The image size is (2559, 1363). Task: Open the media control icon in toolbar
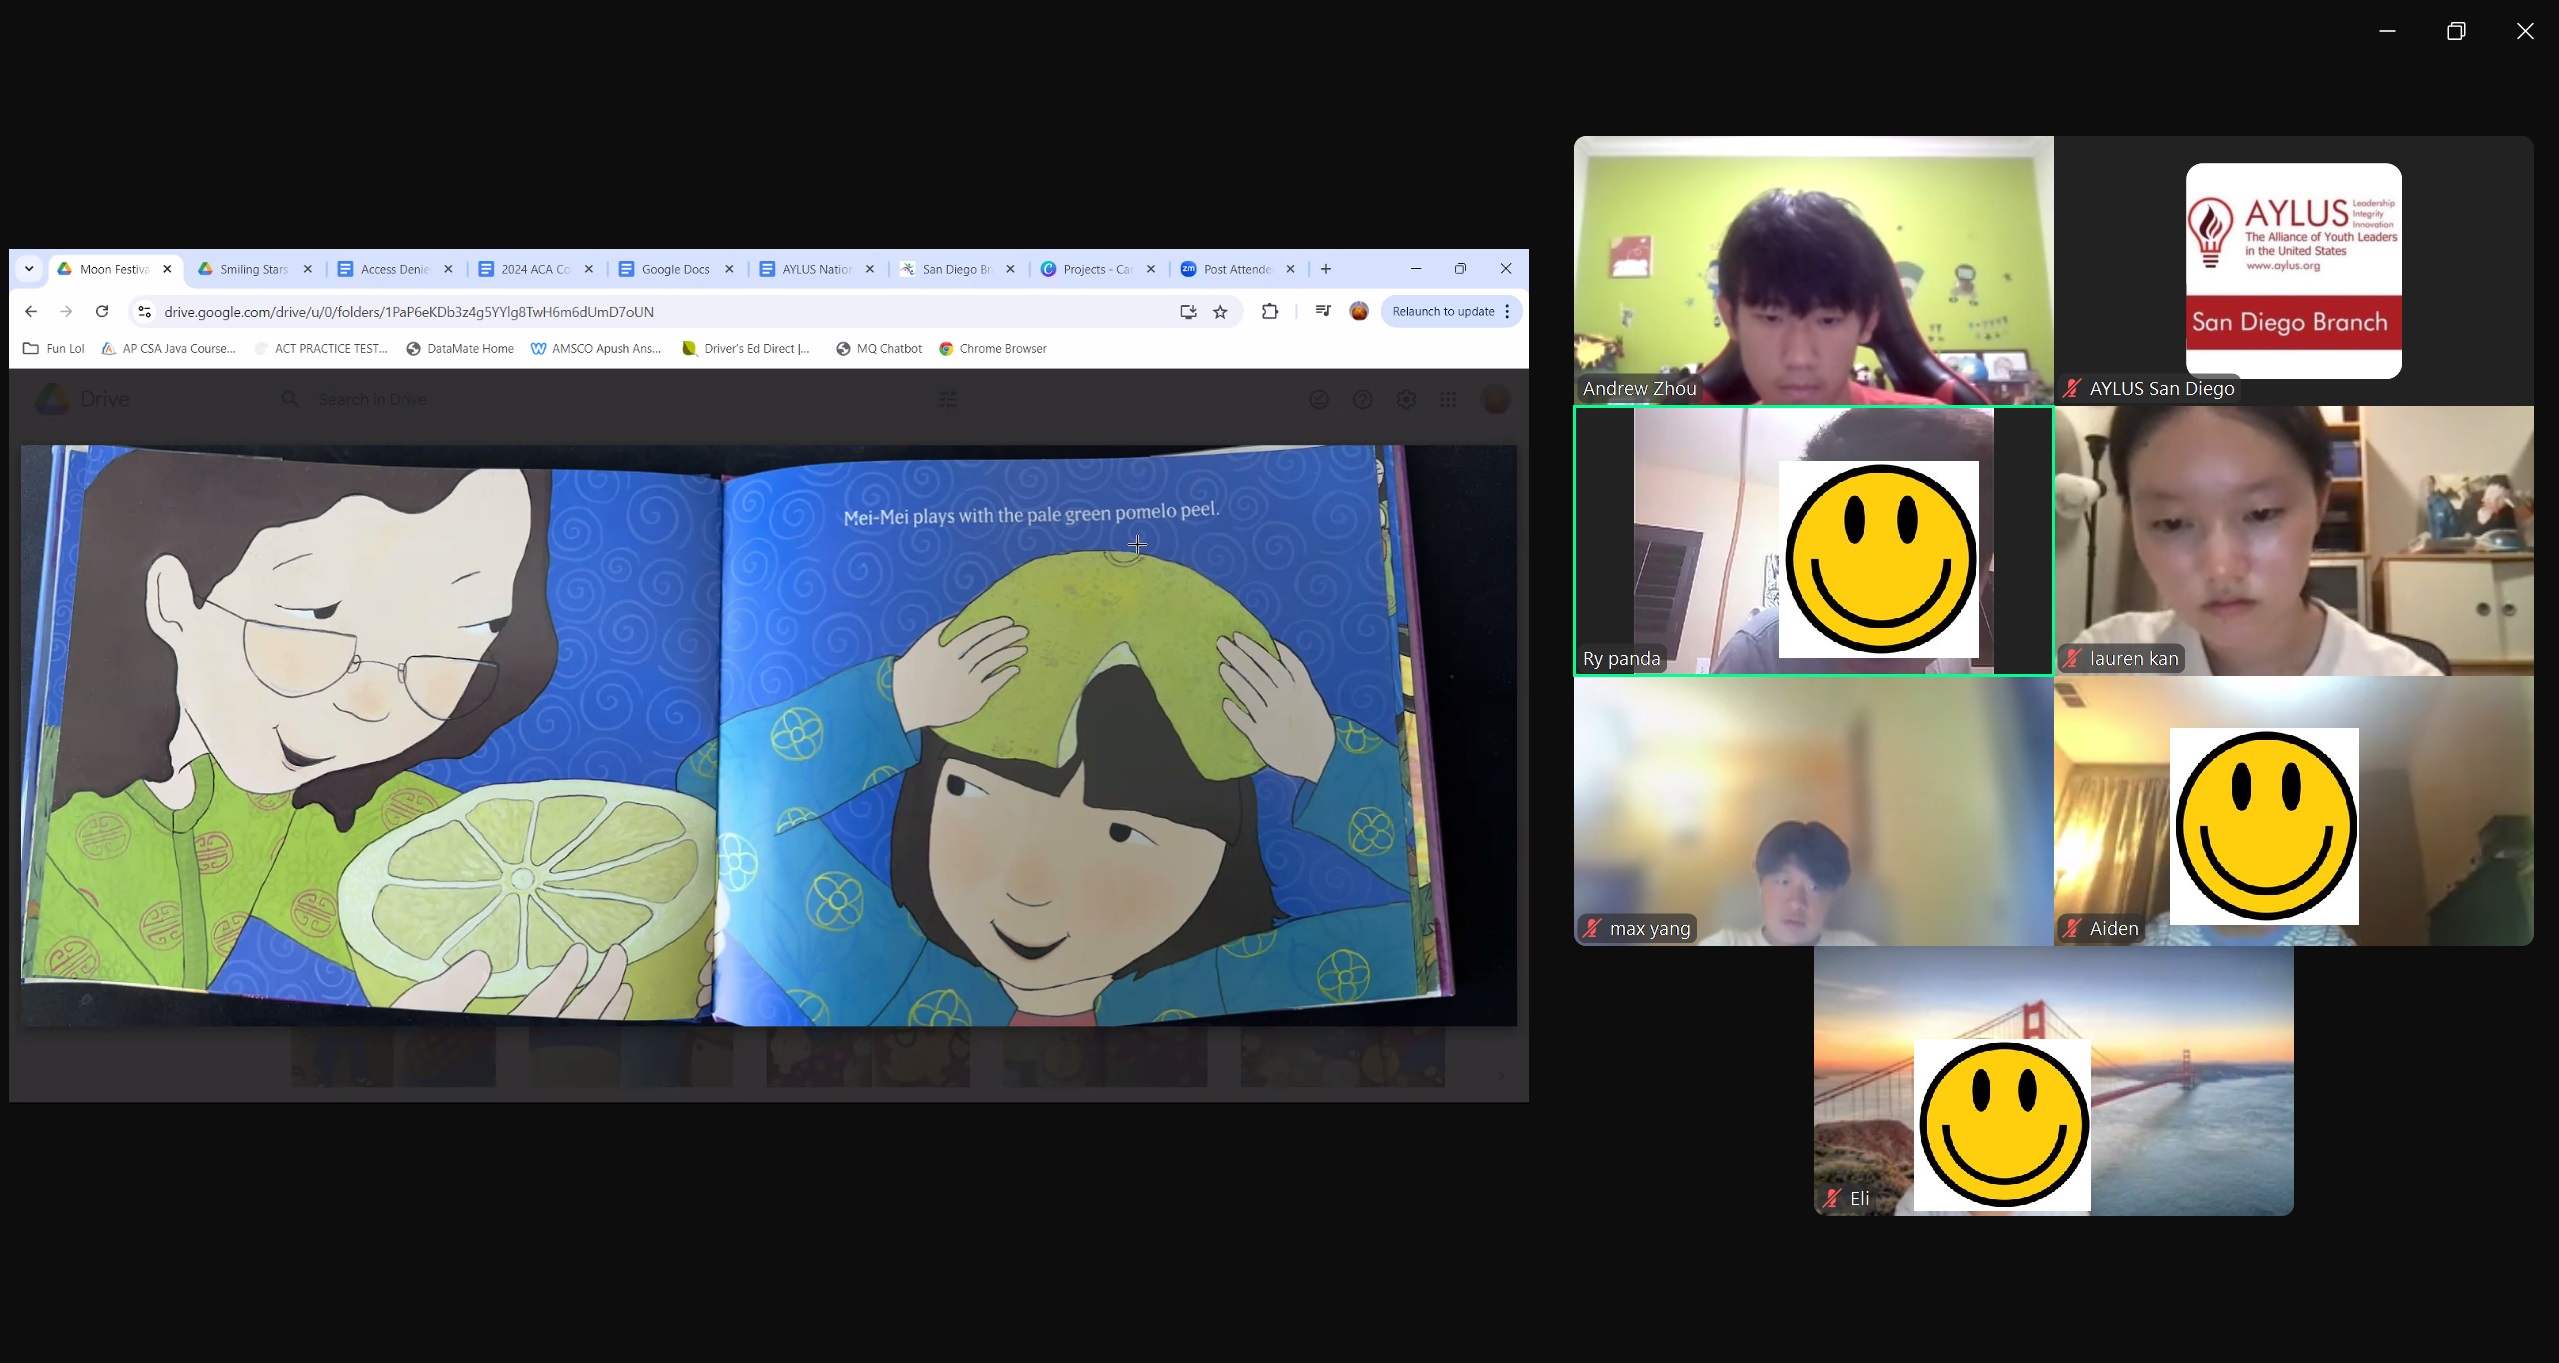(1323, 312)
